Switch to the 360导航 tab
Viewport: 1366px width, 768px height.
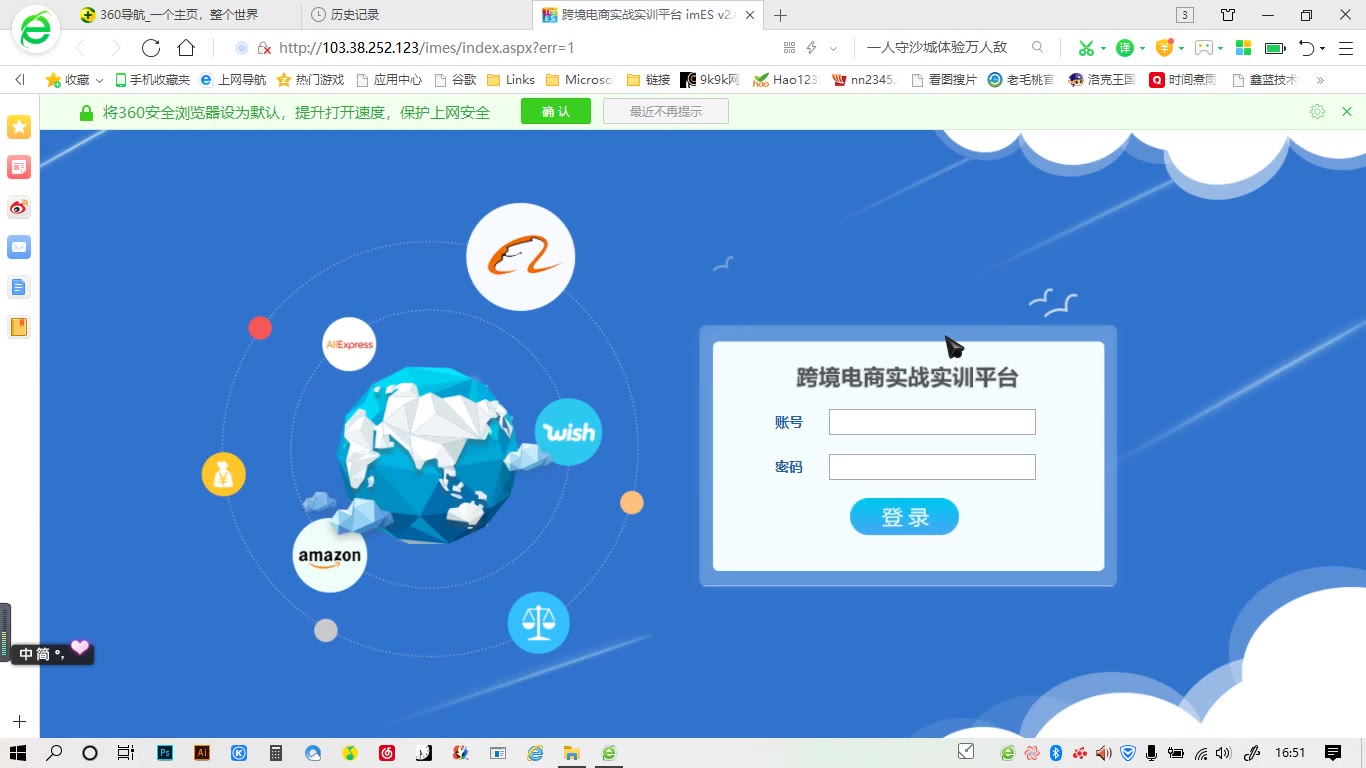pos(185,15)
